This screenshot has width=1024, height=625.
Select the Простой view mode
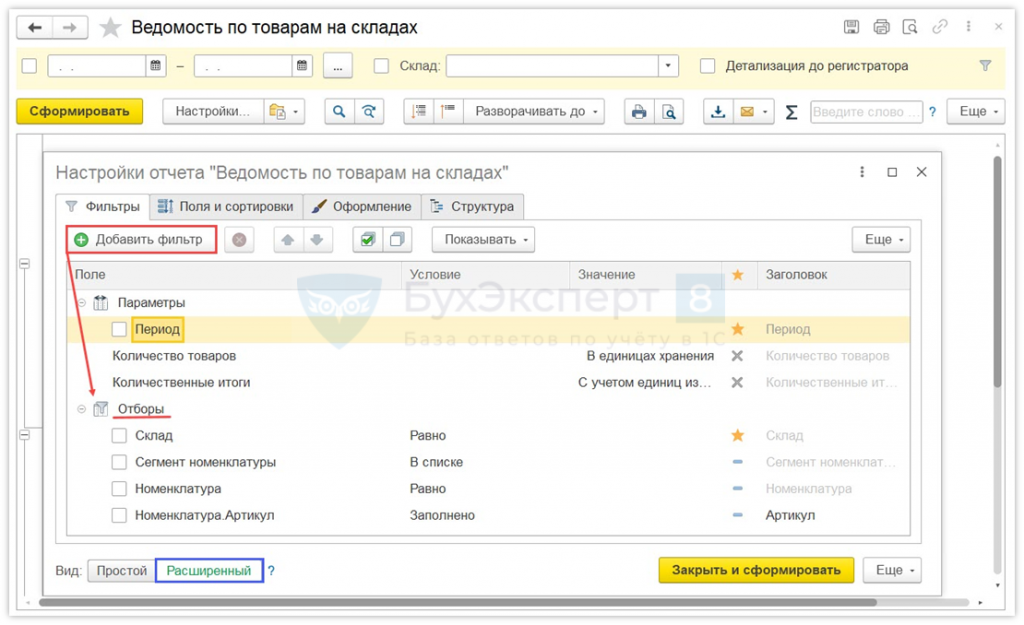click(x=121, y=571)
